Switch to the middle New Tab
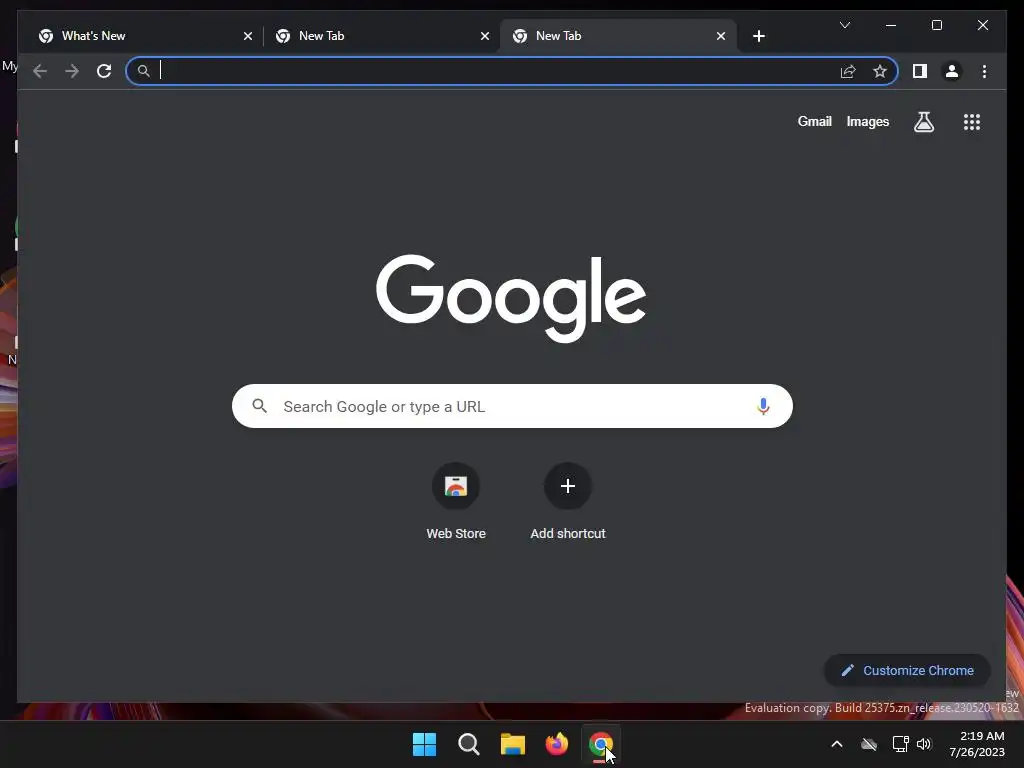 381,36
